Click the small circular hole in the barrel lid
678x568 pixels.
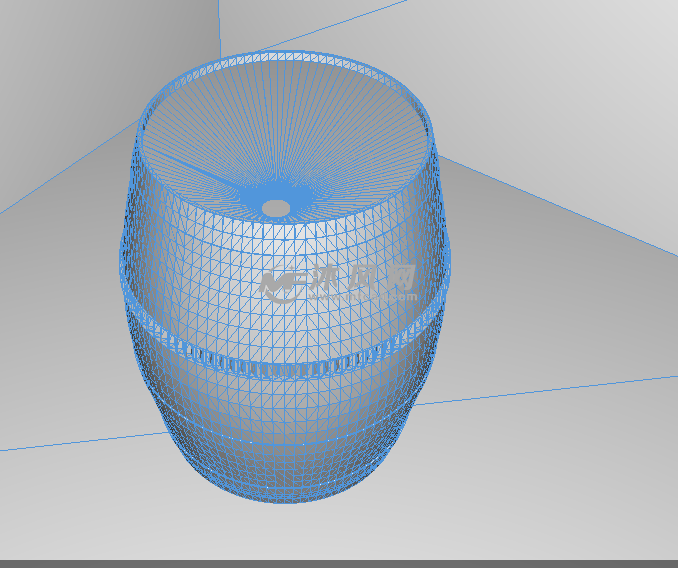click(x=277, y=208)
